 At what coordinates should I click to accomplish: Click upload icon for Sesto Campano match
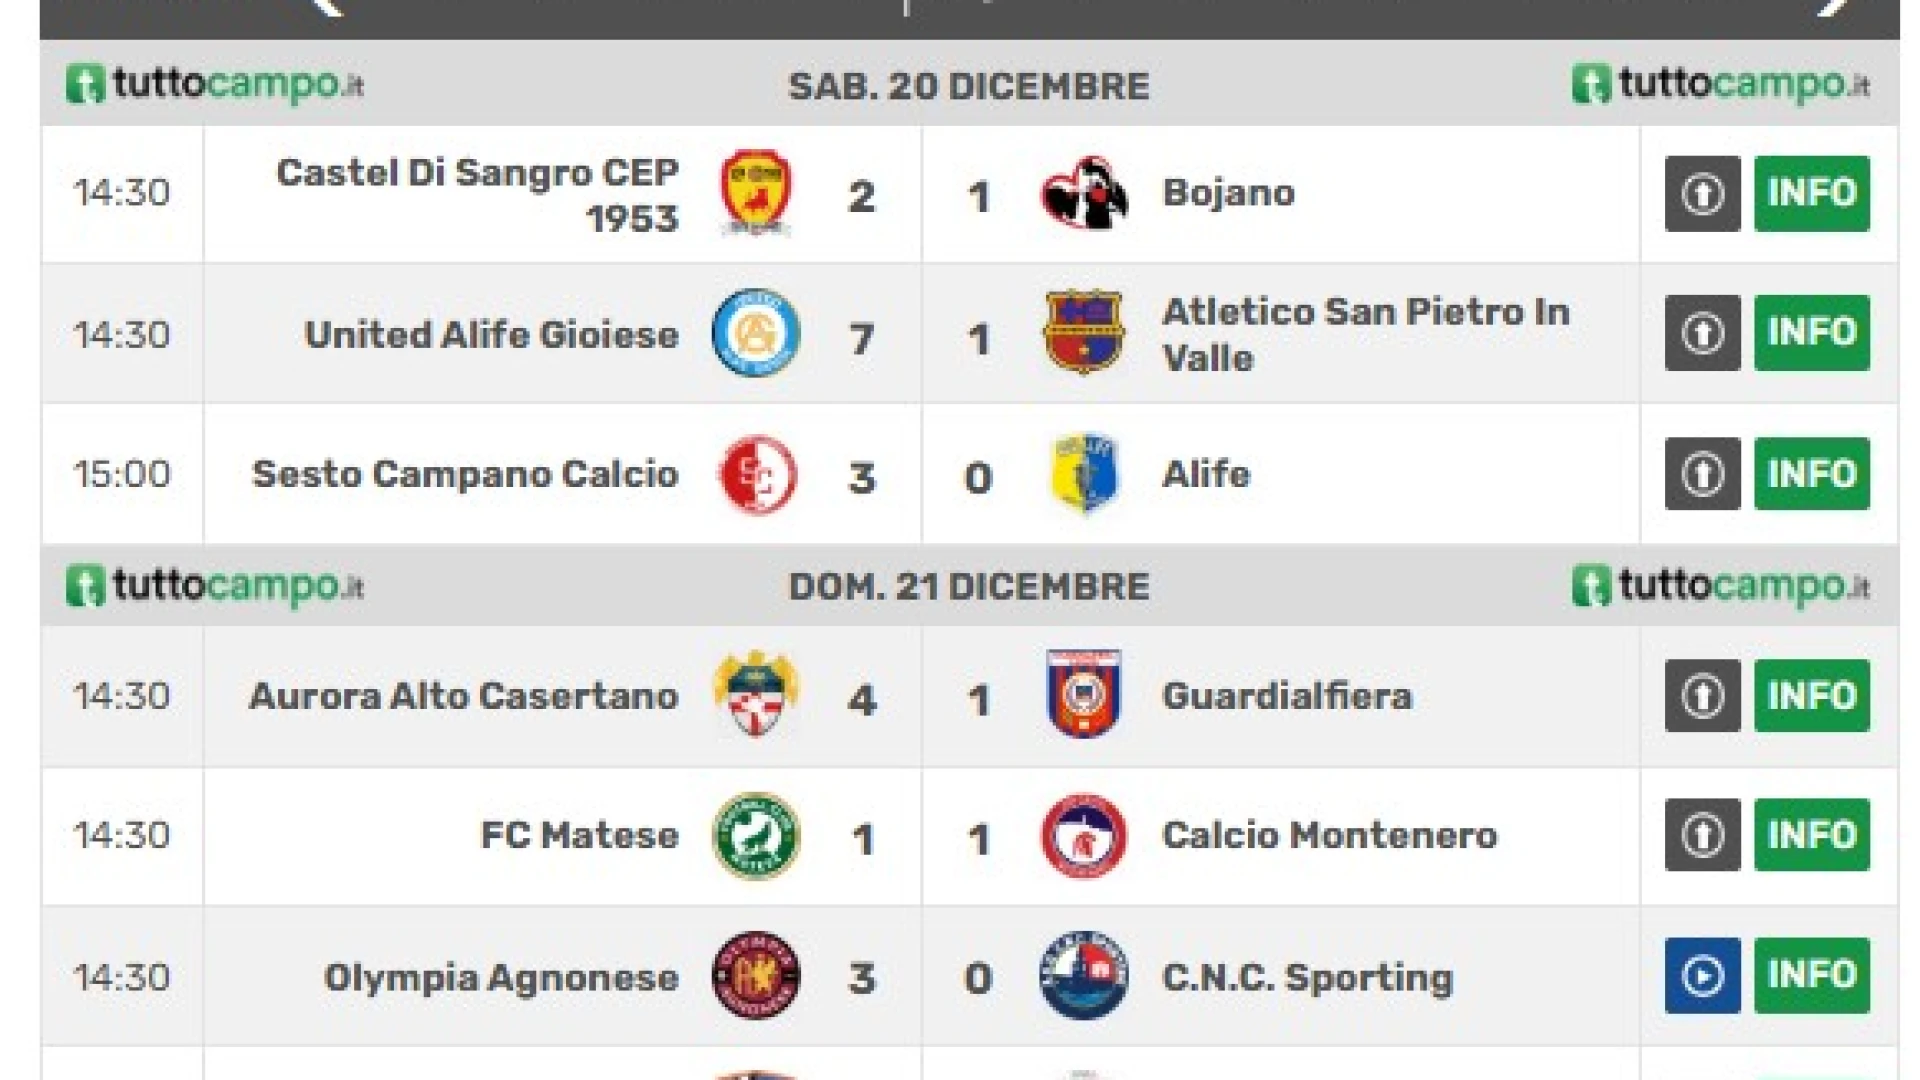click(1702, 474)
